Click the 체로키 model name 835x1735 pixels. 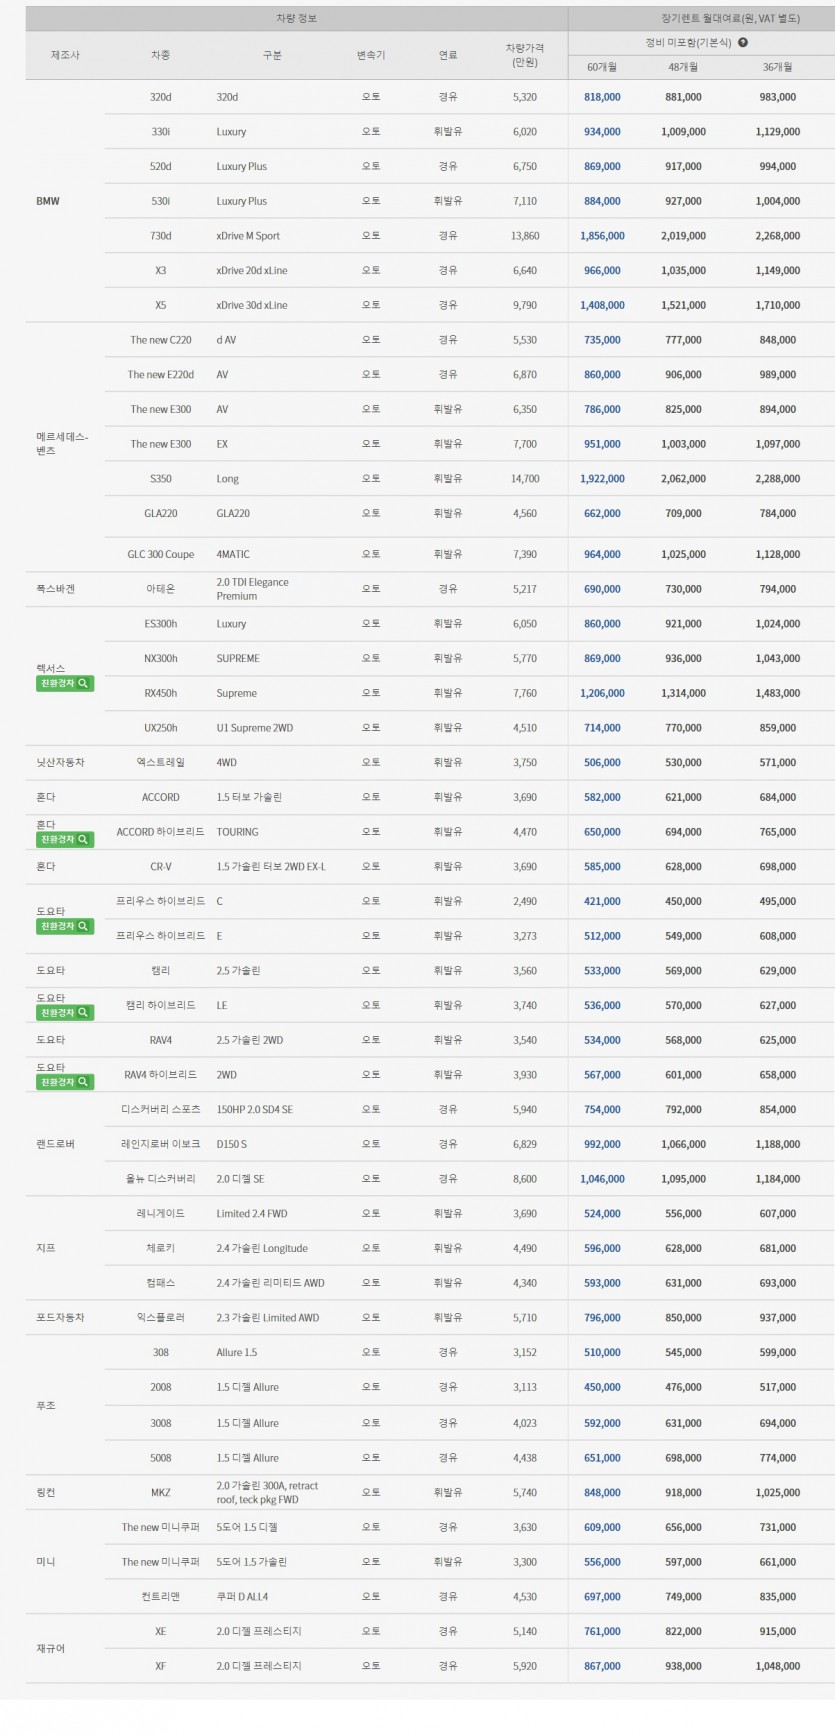pyautogui.click(x=160, y=1248)
